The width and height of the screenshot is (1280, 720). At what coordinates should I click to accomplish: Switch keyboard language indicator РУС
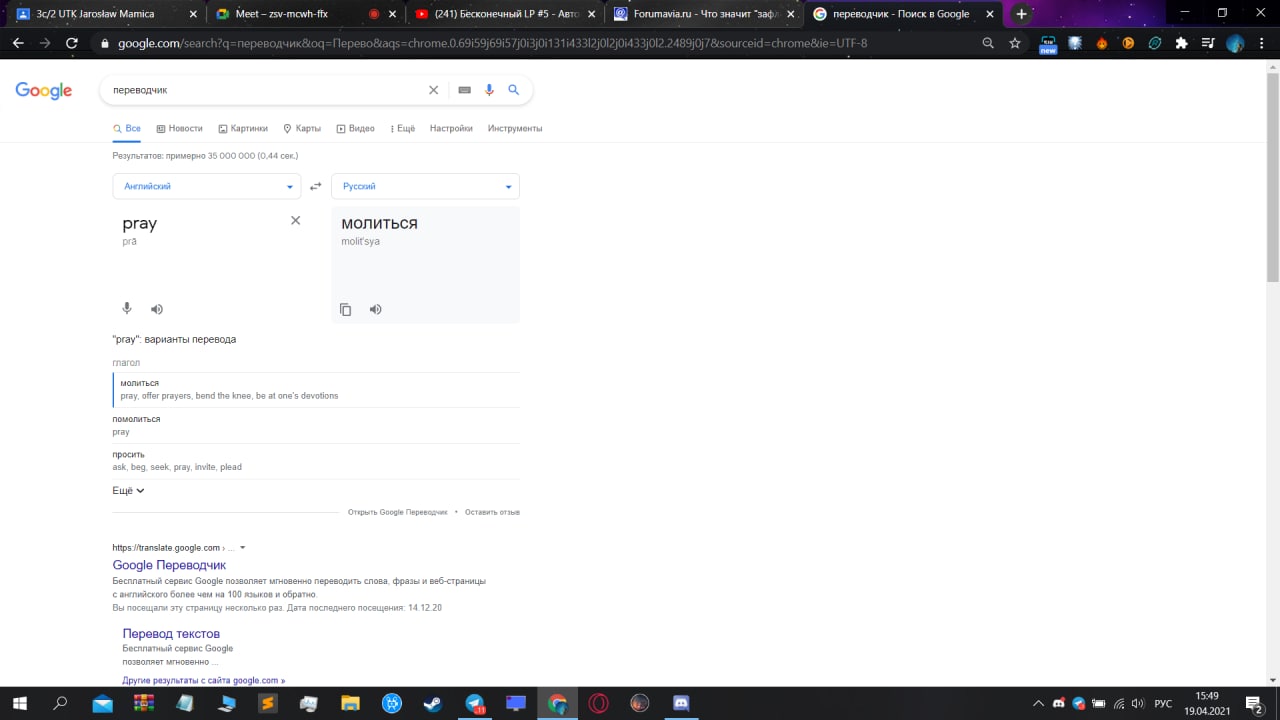(x=1163, y=704)
